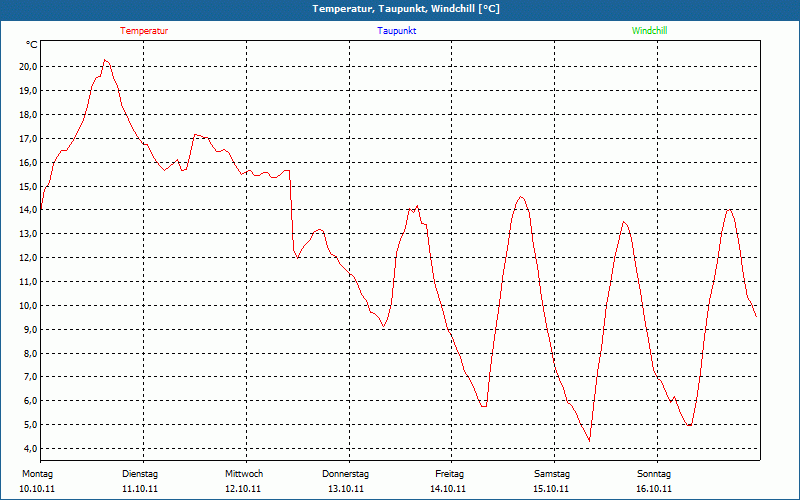This screenshot has height=500, width=800.
Task: Click the 16,0 y-axis label
Action: (28, 163)
